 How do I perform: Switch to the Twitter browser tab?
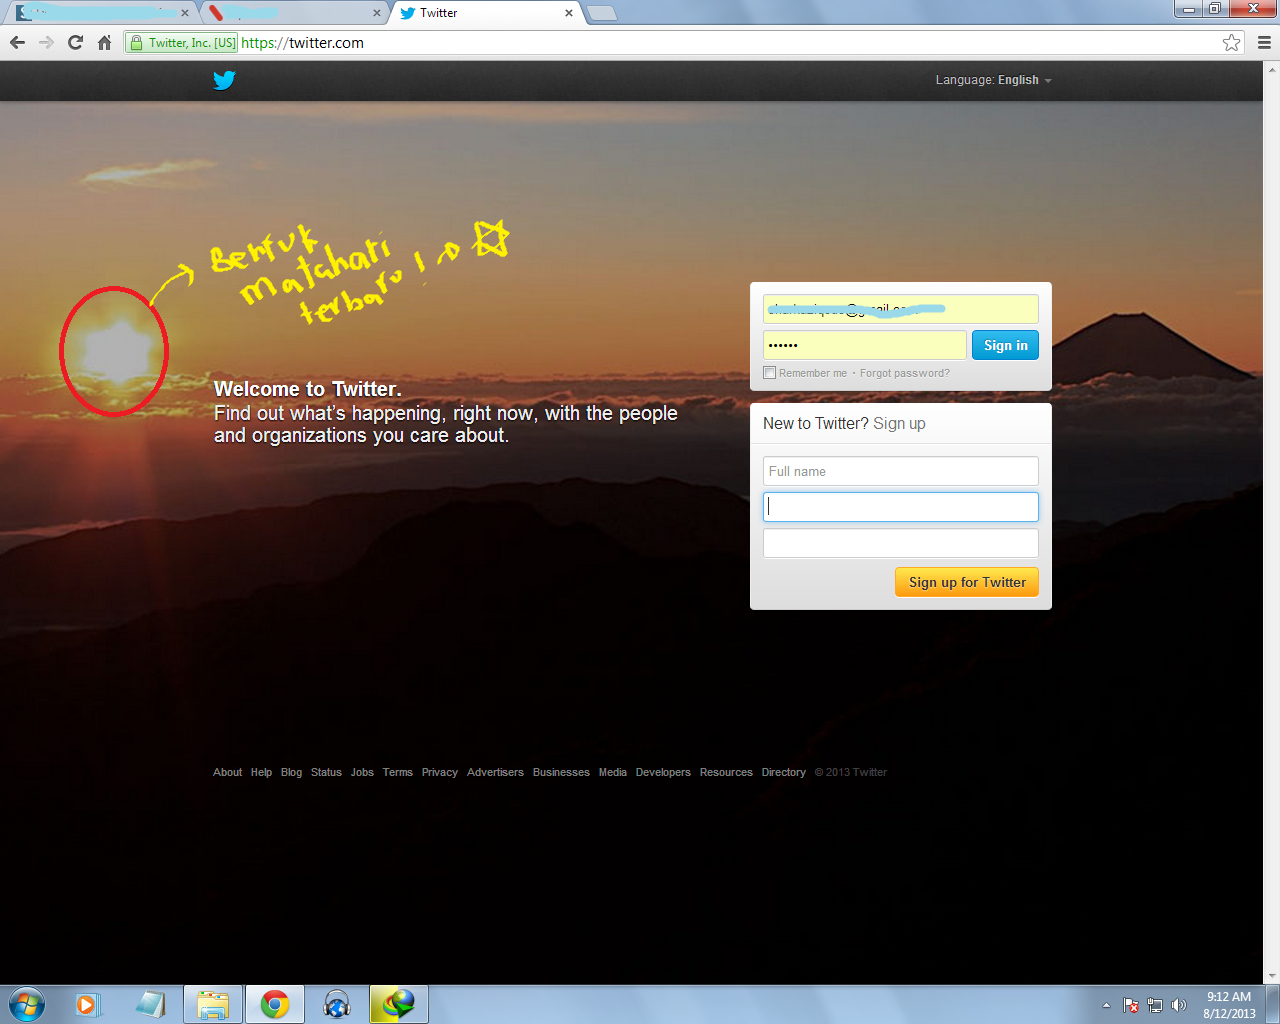tap(485, 13)
